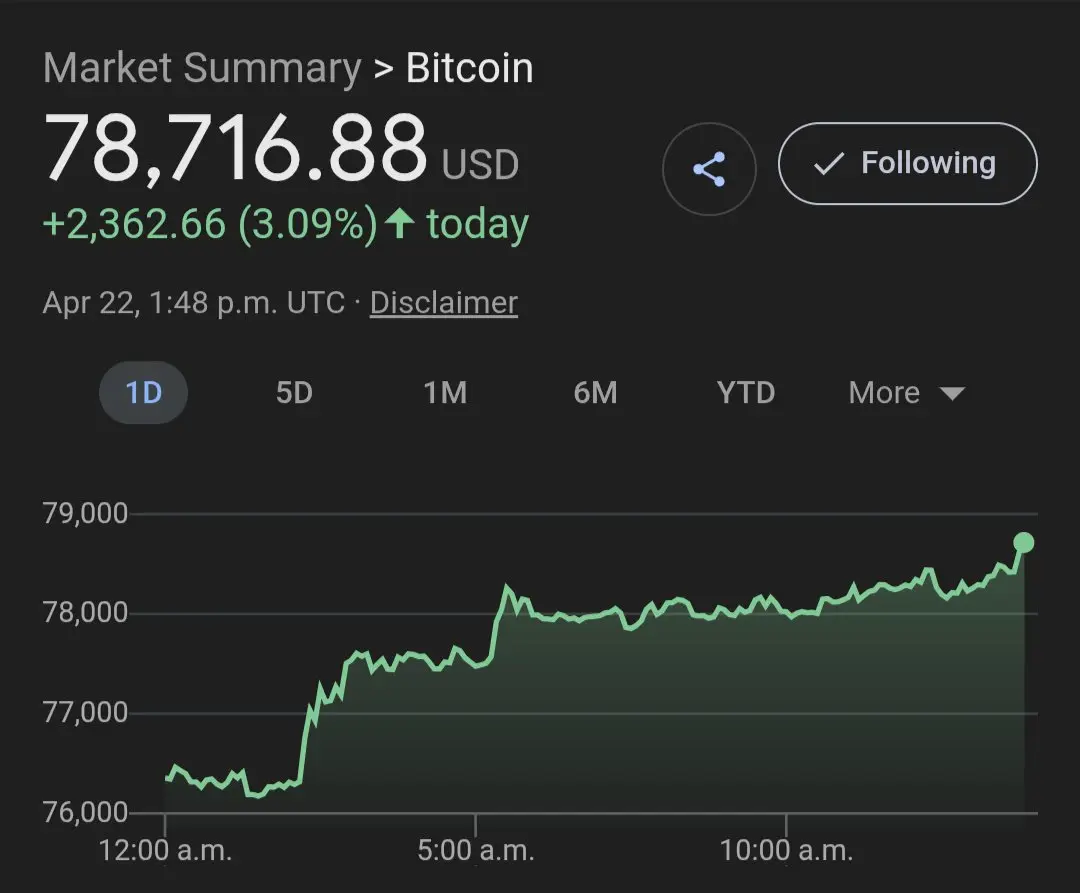Click the share icon button

click(x=709, y=168)
